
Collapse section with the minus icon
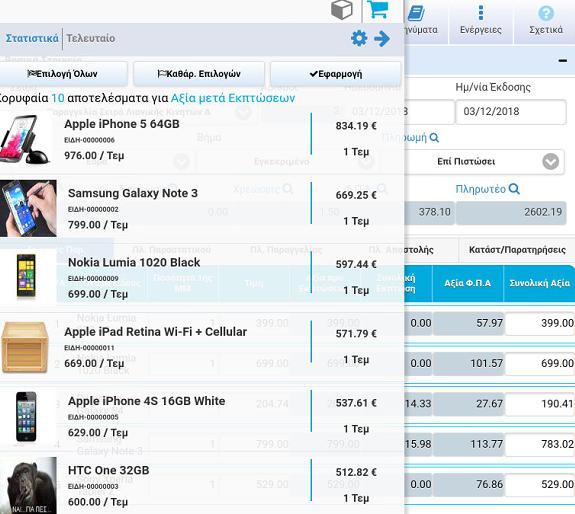[x=563, y=61]
